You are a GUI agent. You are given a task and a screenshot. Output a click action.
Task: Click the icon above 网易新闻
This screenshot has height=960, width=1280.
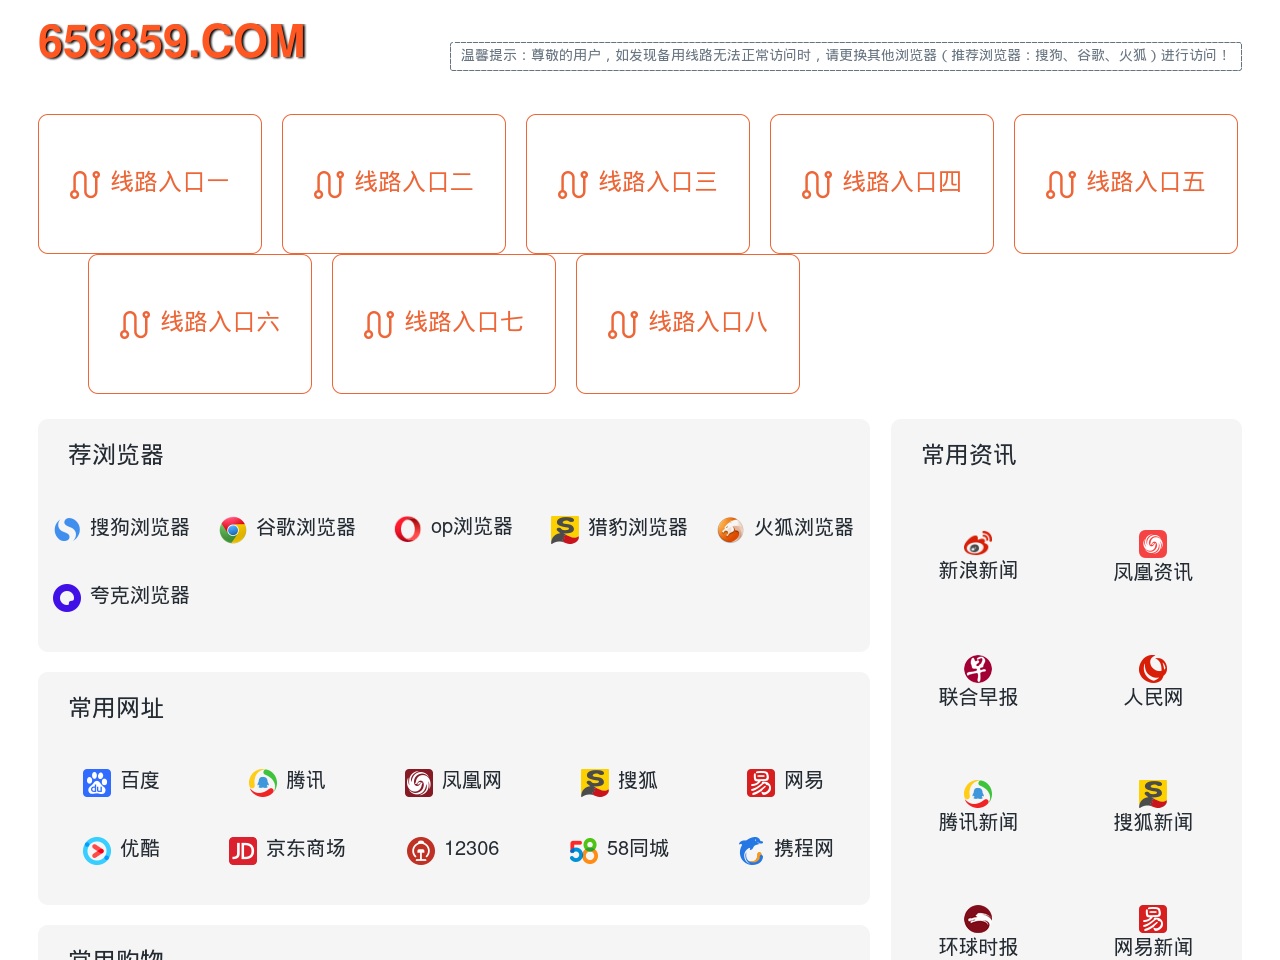click(x=1153, y=919)
